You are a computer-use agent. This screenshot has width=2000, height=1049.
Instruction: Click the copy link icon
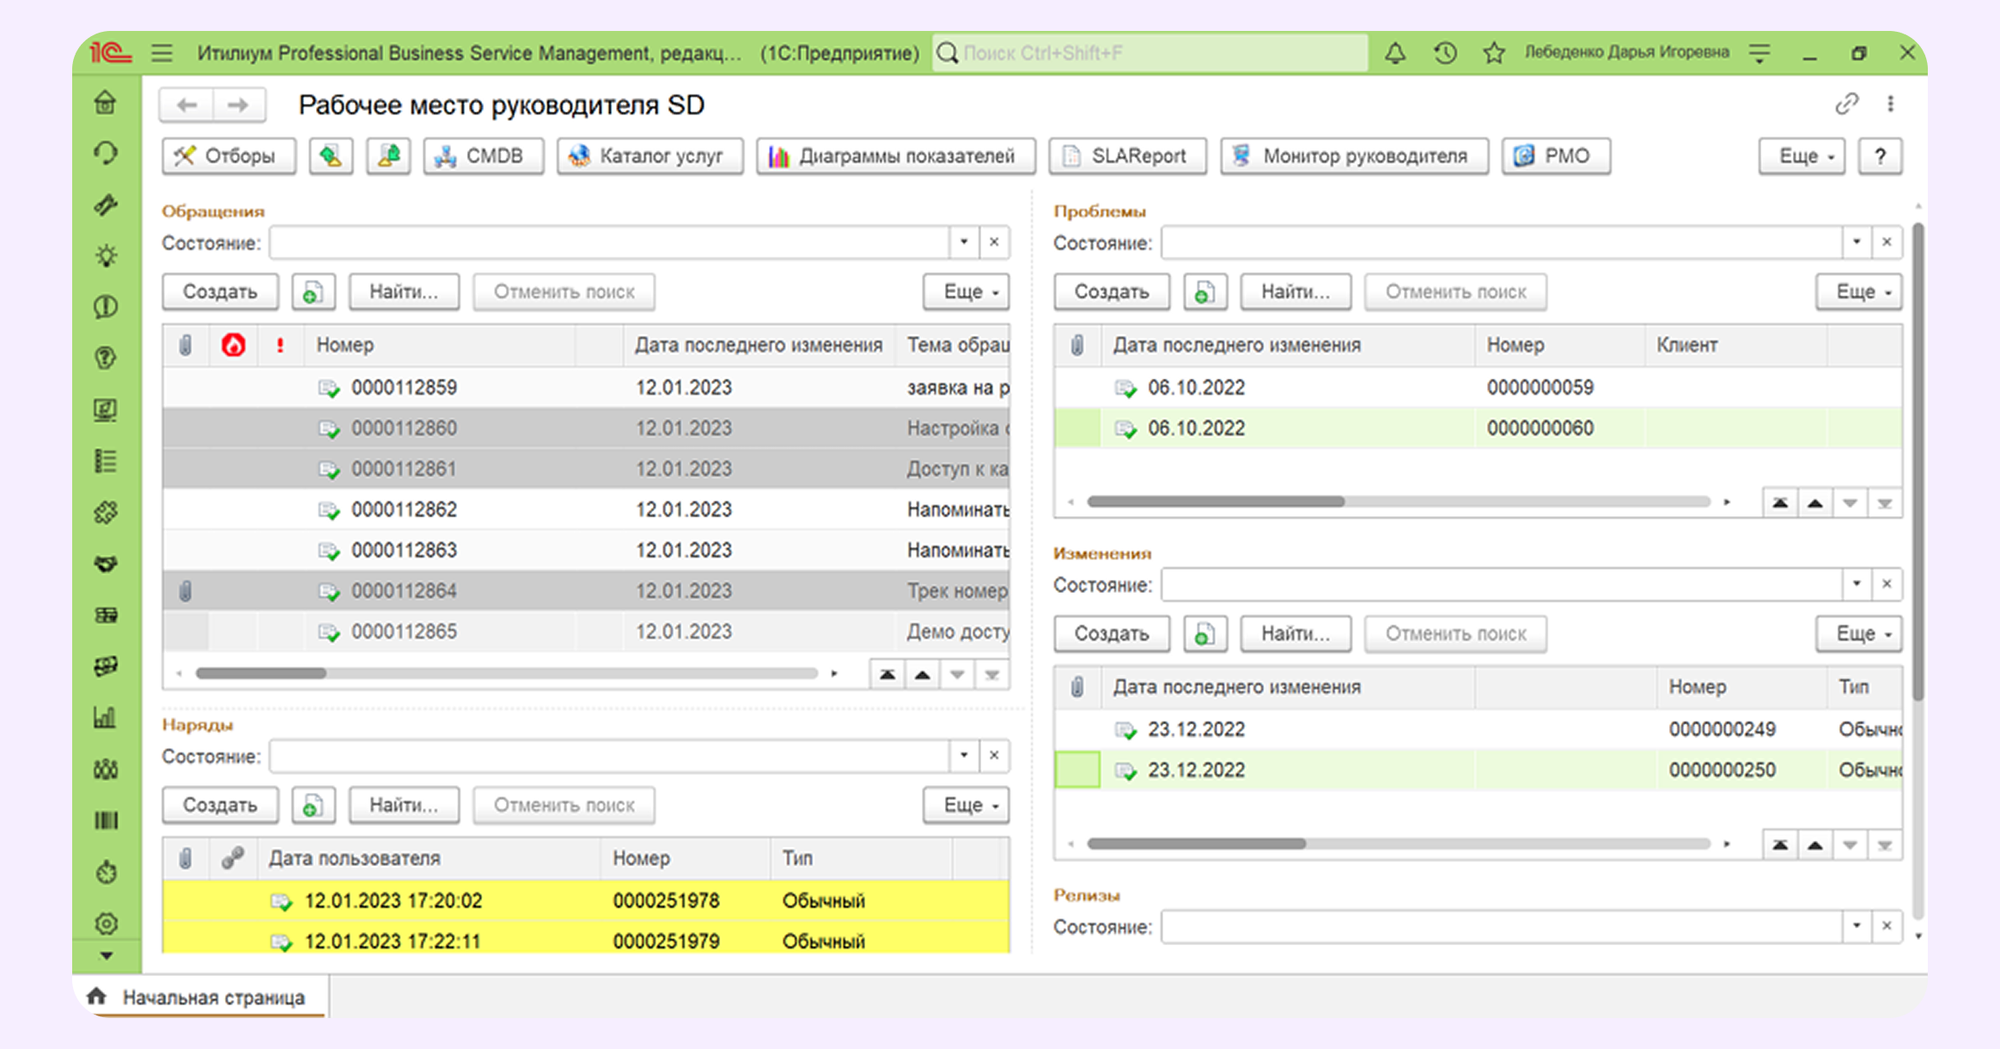click(1846, 104)
